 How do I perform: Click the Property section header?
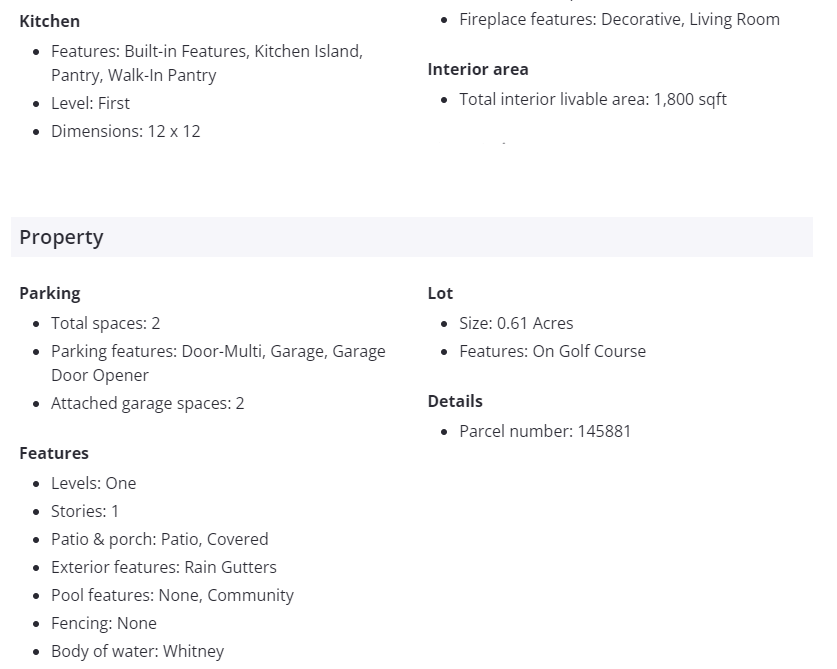pos(62,237)
